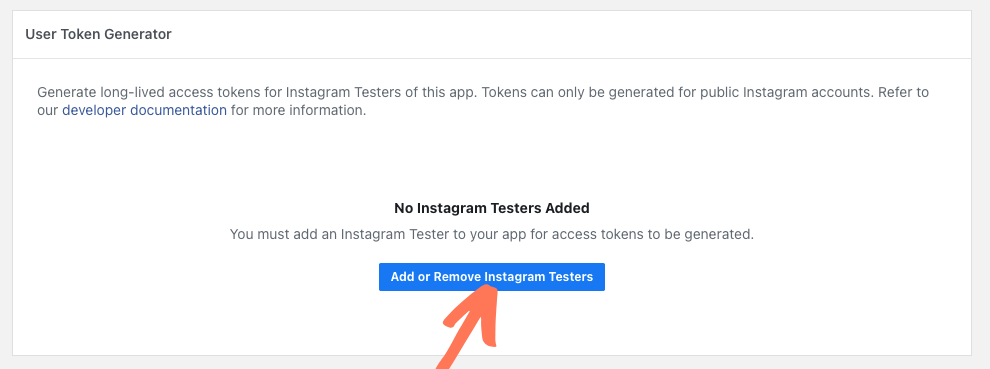
Task: Click the No Instagram Testers Added heading
Action: click(x=492, y=208)
